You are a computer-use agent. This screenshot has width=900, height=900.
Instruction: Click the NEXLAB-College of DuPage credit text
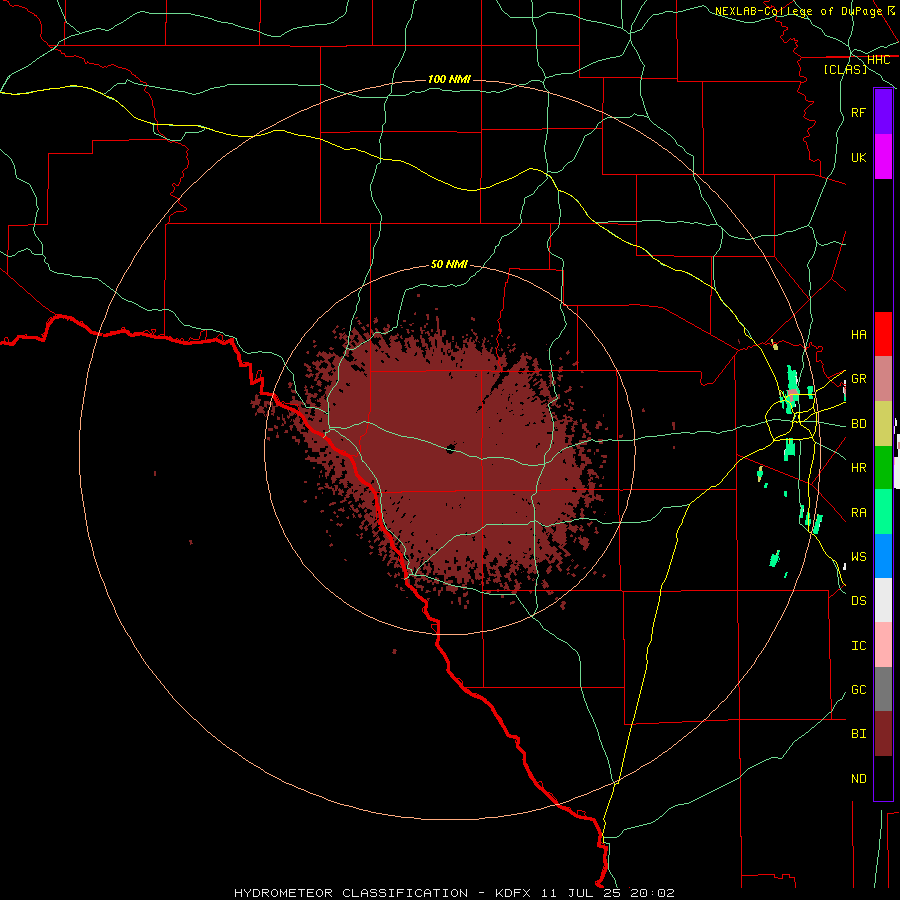pyautogui.click(x=798, y=11)
